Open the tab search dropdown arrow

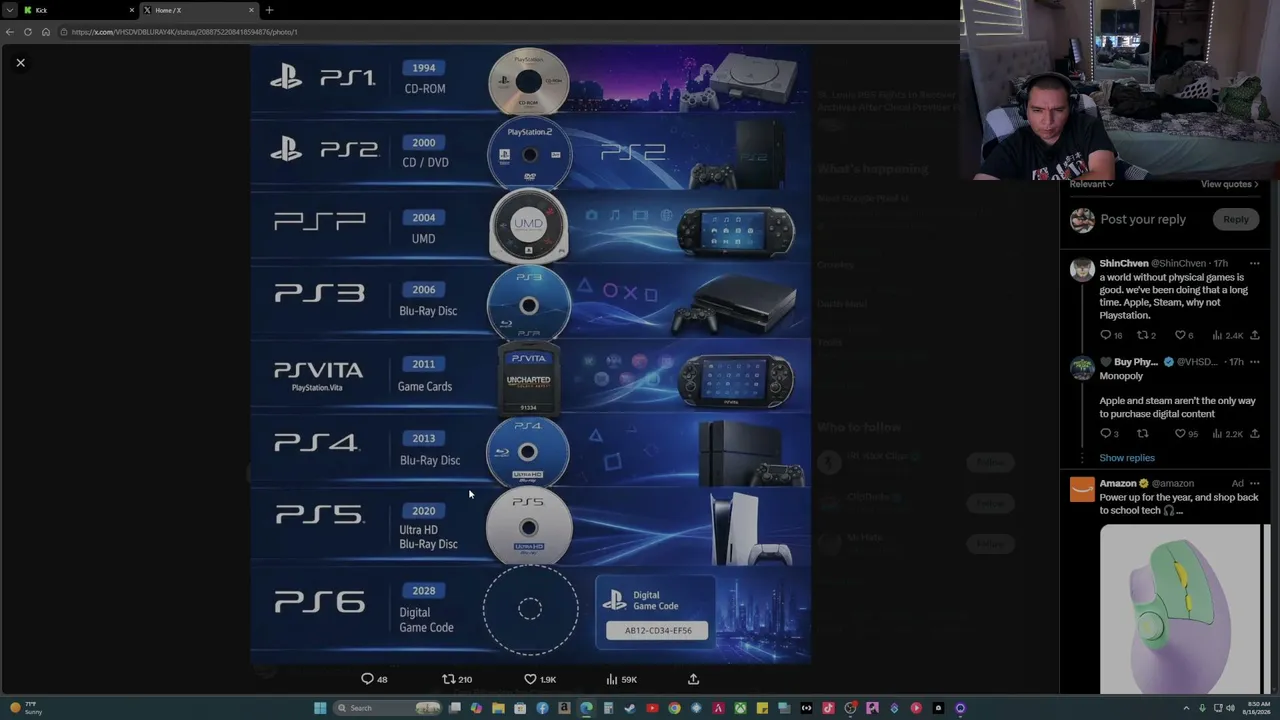coord(9,10)
